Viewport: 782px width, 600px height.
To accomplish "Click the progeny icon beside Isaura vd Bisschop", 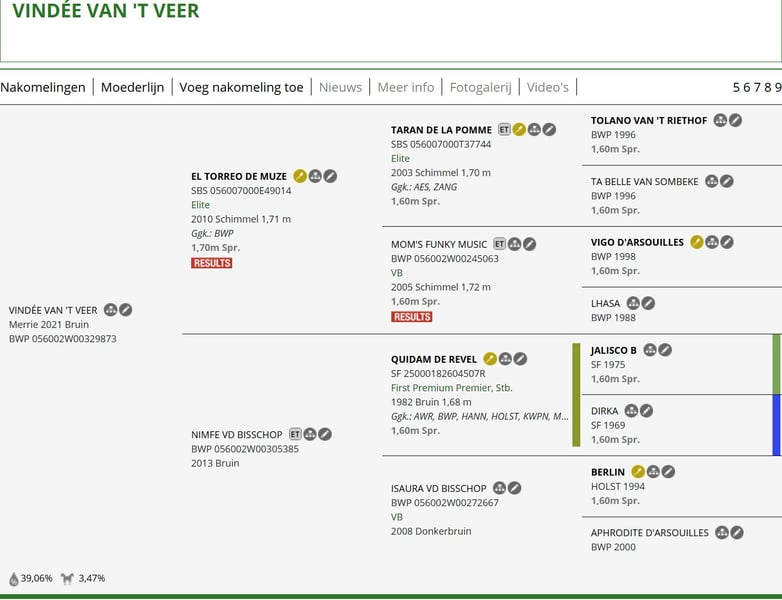I will point(499,488).
